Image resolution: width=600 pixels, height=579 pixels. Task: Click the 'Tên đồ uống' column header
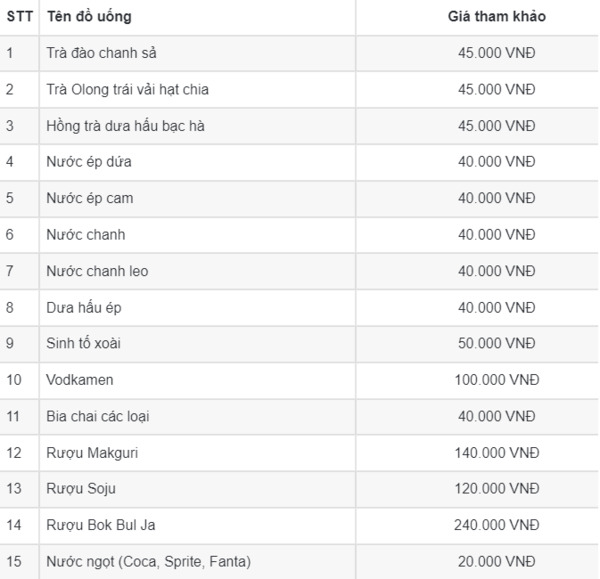(89, 17)
